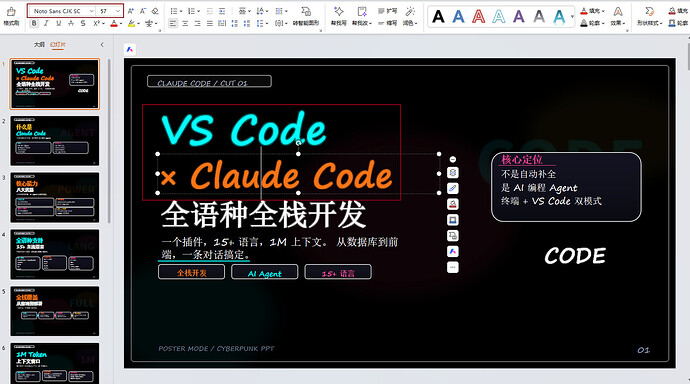Apply the solid blue WordArt style
This screenshot has width=690, height=384.
(459, 17)
